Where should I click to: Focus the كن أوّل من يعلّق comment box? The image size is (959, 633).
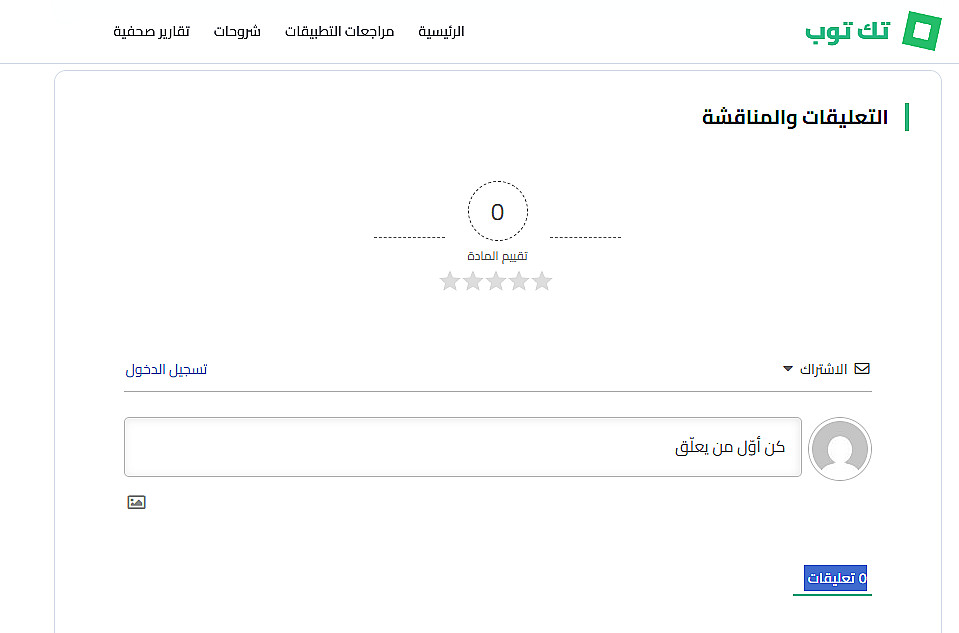(462, 447)
